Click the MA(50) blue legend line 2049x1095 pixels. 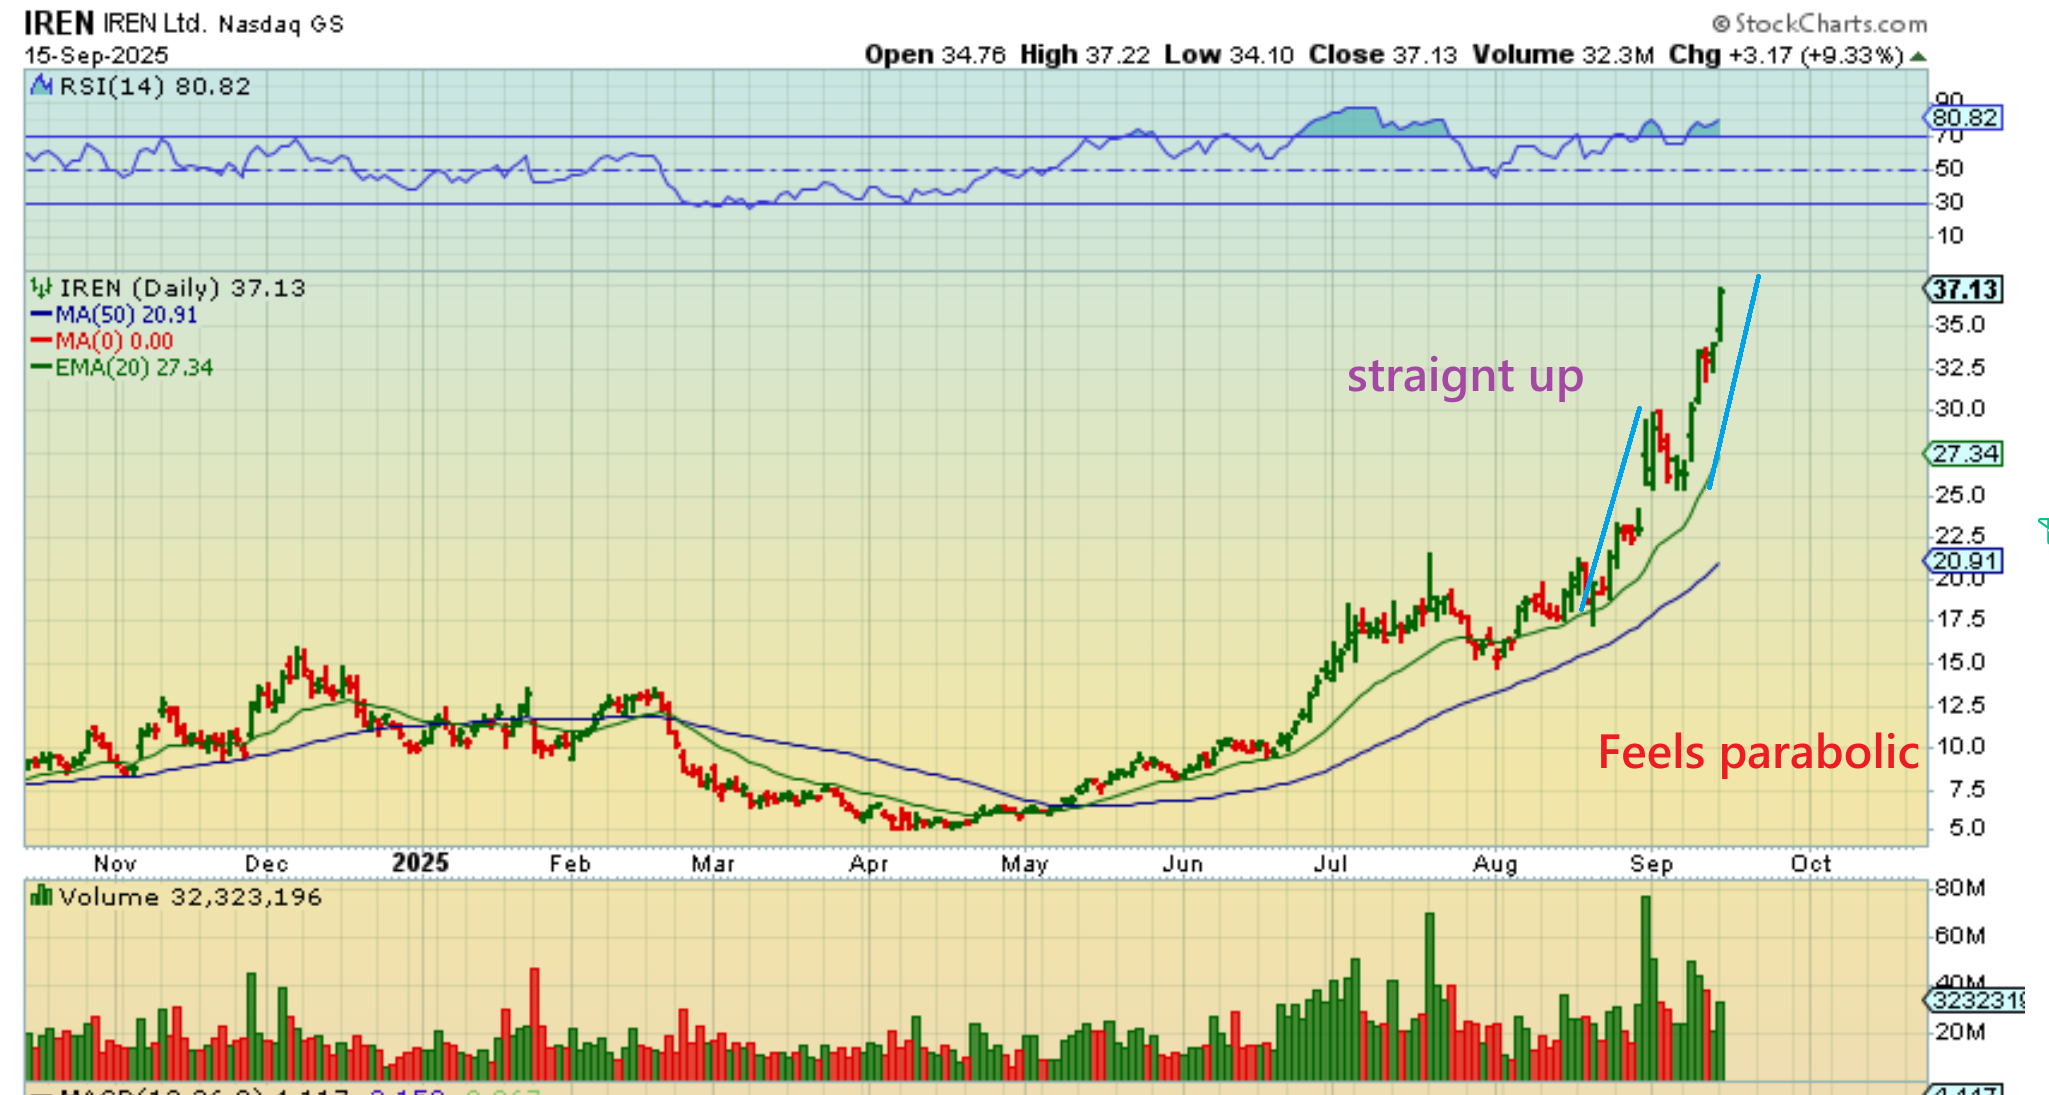click(x=42, y=315)
